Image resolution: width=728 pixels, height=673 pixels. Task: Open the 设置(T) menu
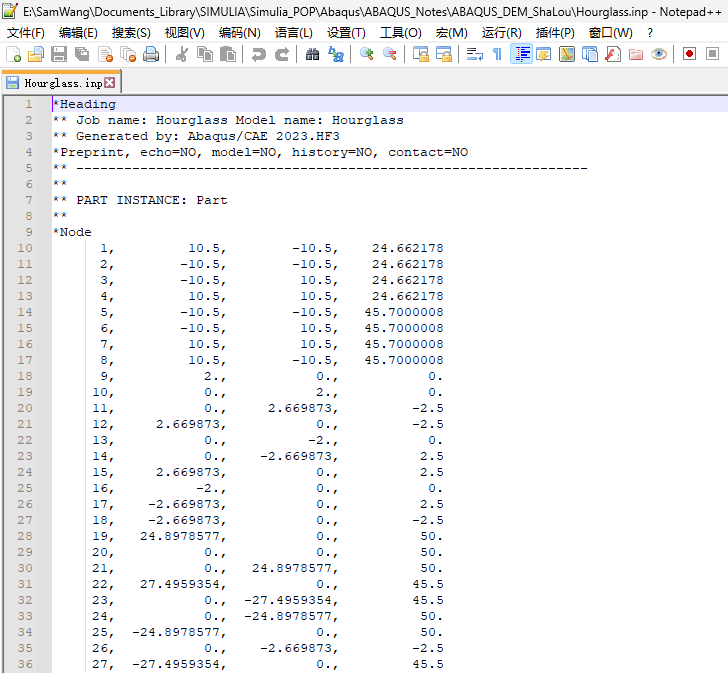(x=346, y=33)
